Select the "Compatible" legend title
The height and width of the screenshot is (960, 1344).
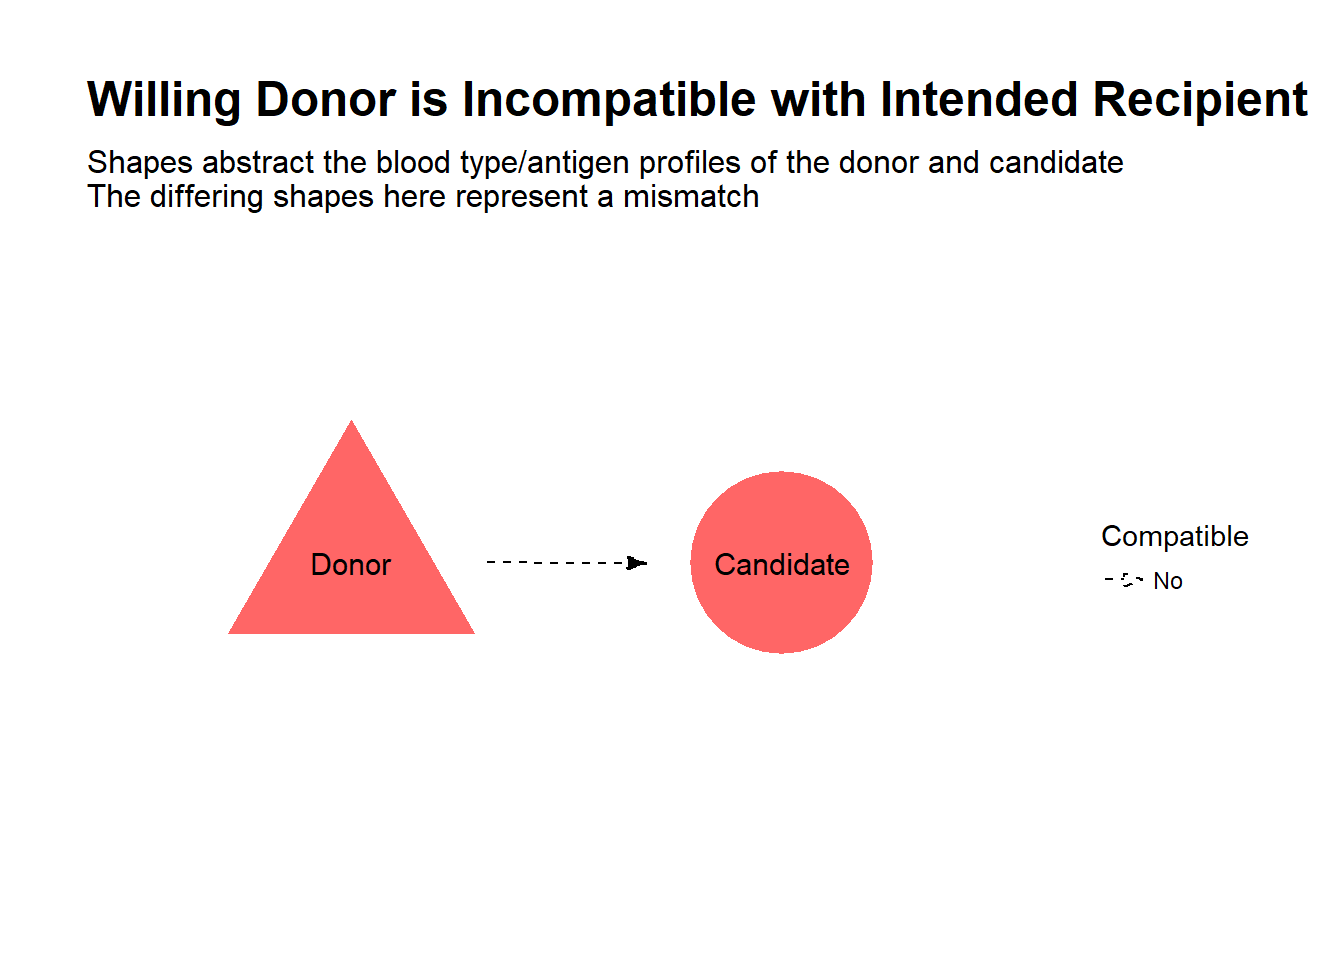(x=1175, y=537)
